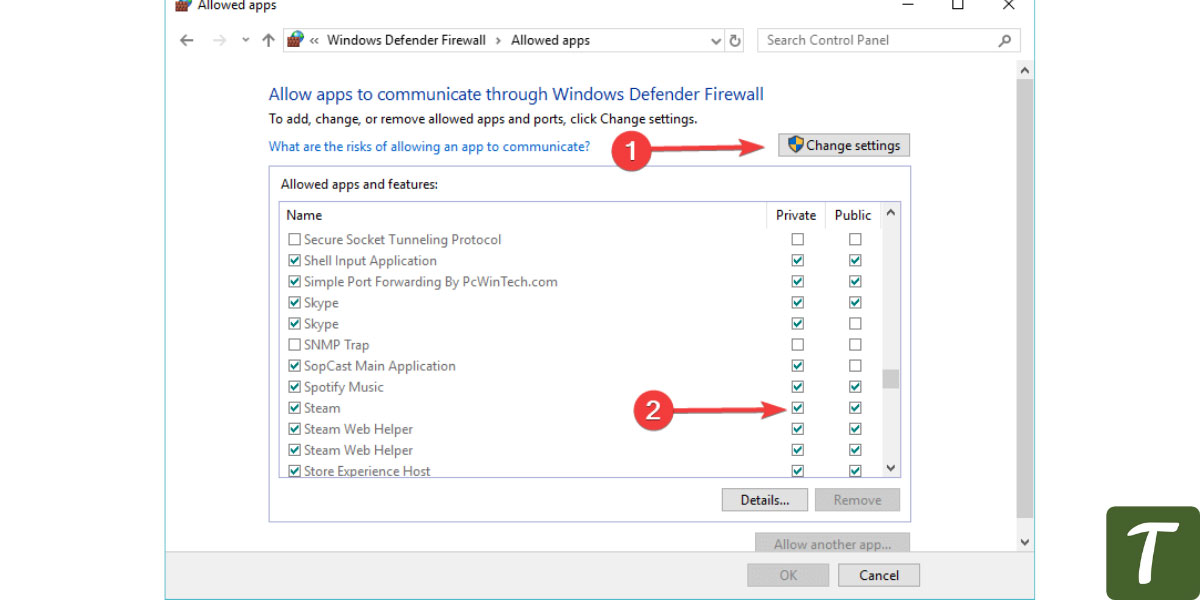
Task: Toggle Public for Simple Port Forwarding
Action: [x=855, y=282]
